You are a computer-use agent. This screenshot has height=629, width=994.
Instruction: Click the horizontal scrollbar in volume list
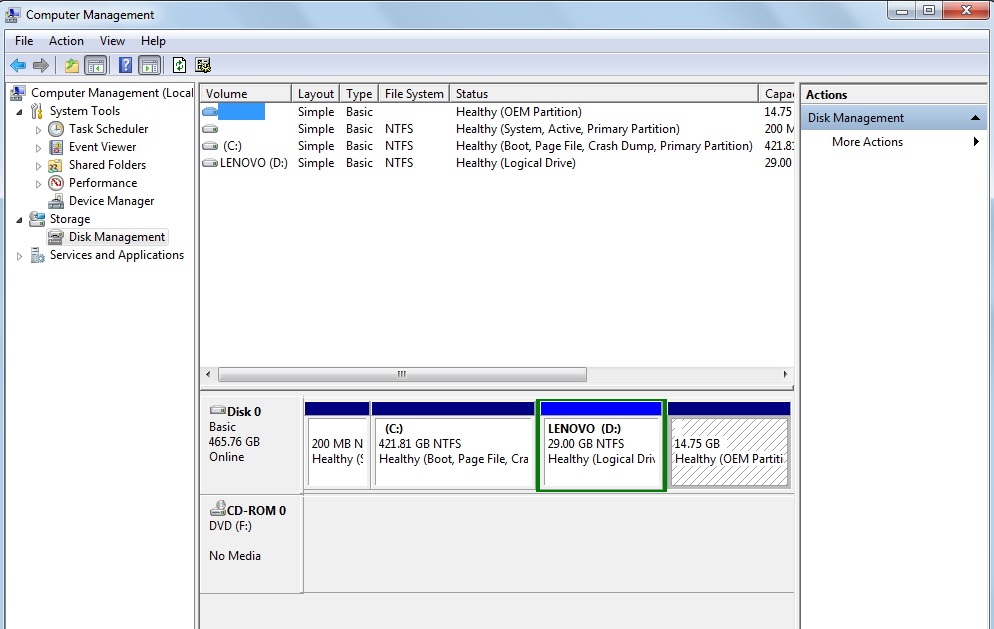[x=402, y=375]
